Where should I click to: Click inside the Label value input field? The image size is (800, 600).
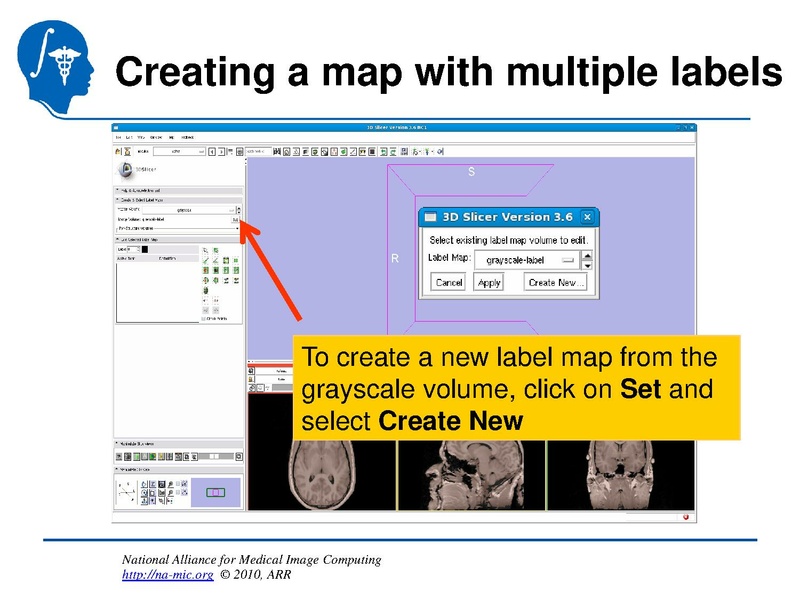pos(131,249)
